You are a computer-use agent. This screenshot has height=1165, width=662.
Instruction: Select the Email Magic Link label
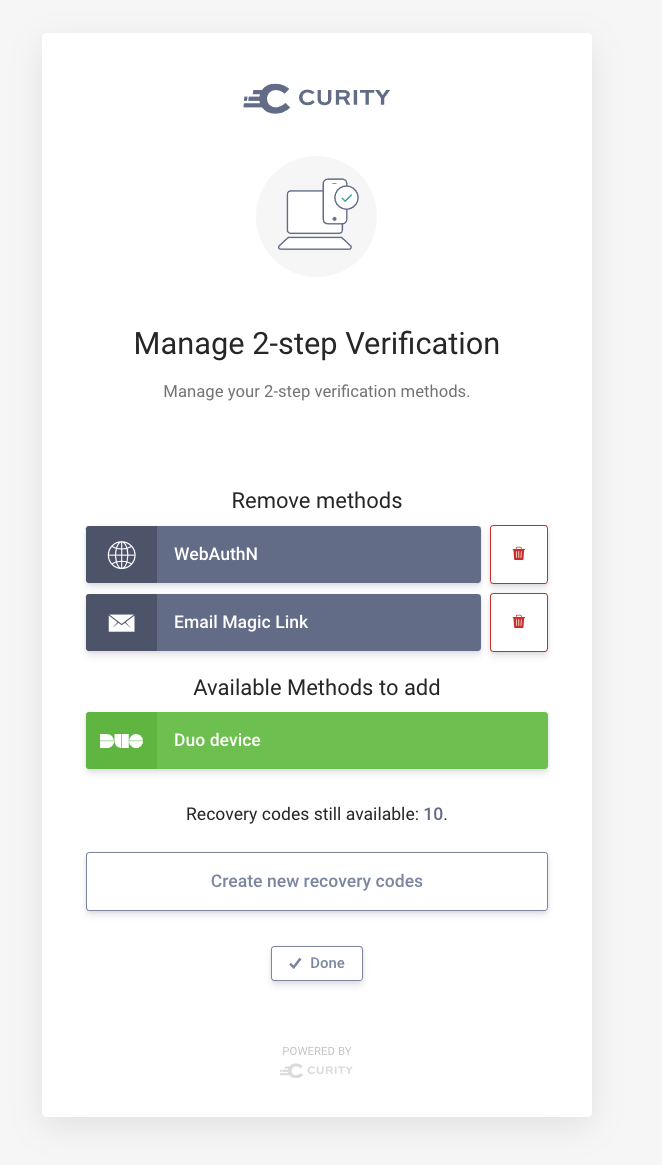point(241,622)
